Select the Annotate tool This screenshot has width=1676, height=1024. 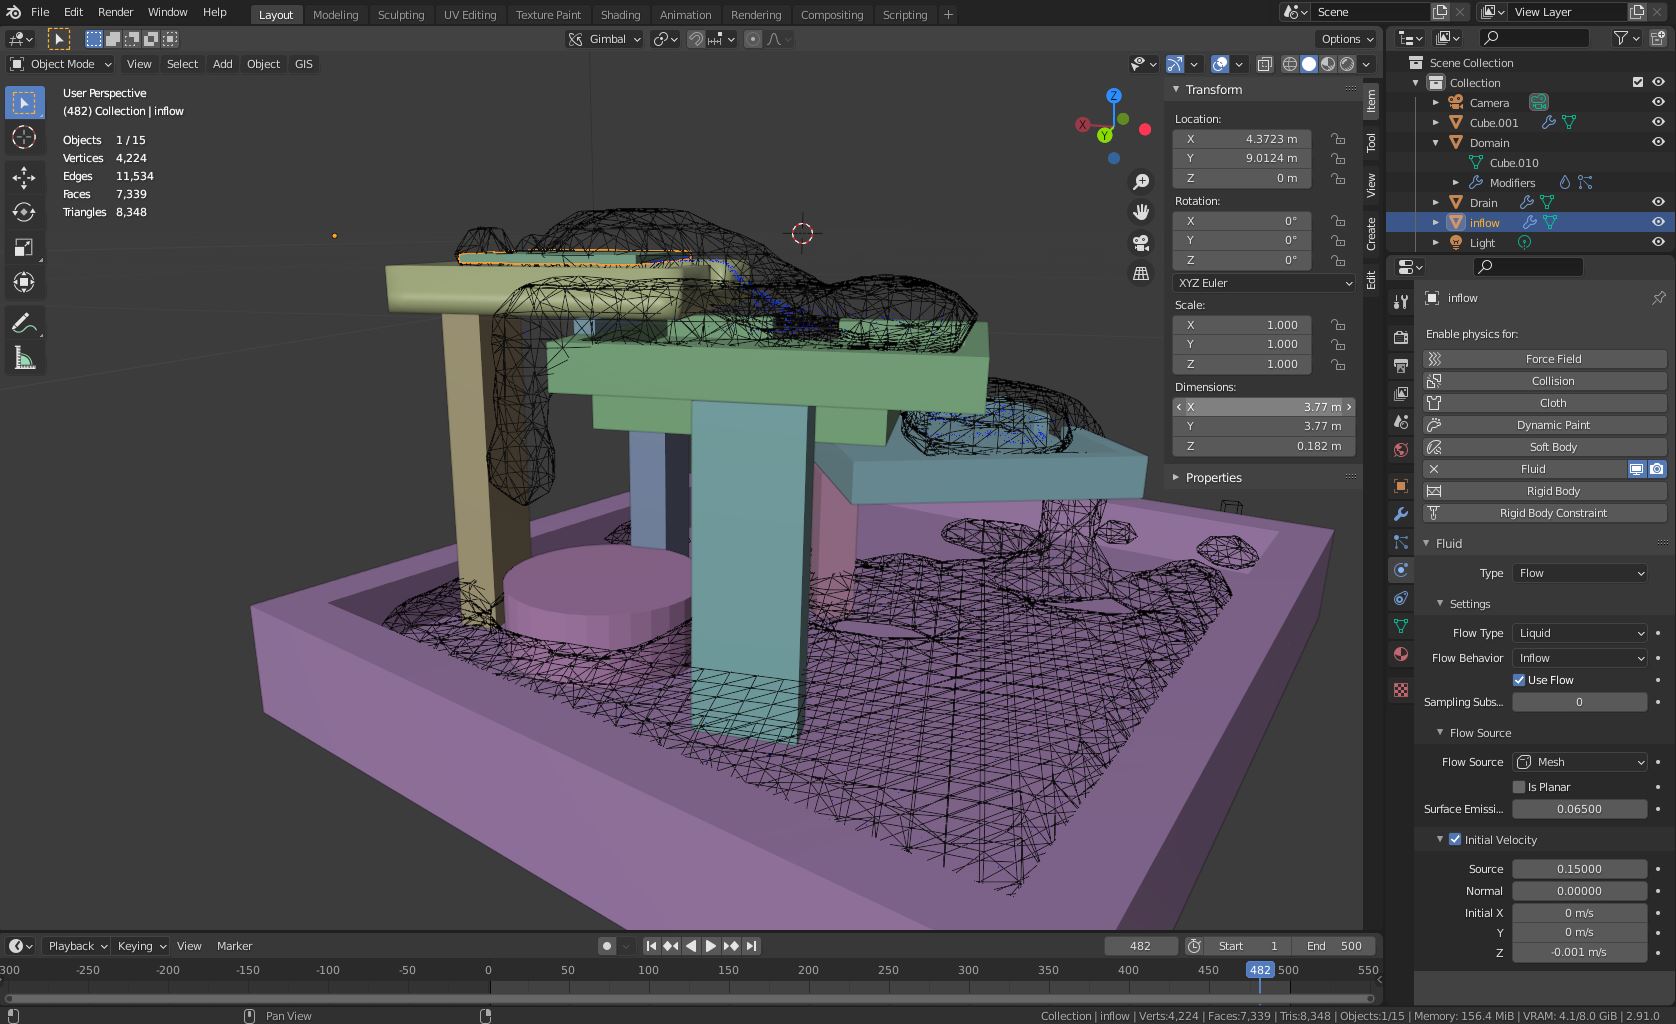[x=24, y=324]
